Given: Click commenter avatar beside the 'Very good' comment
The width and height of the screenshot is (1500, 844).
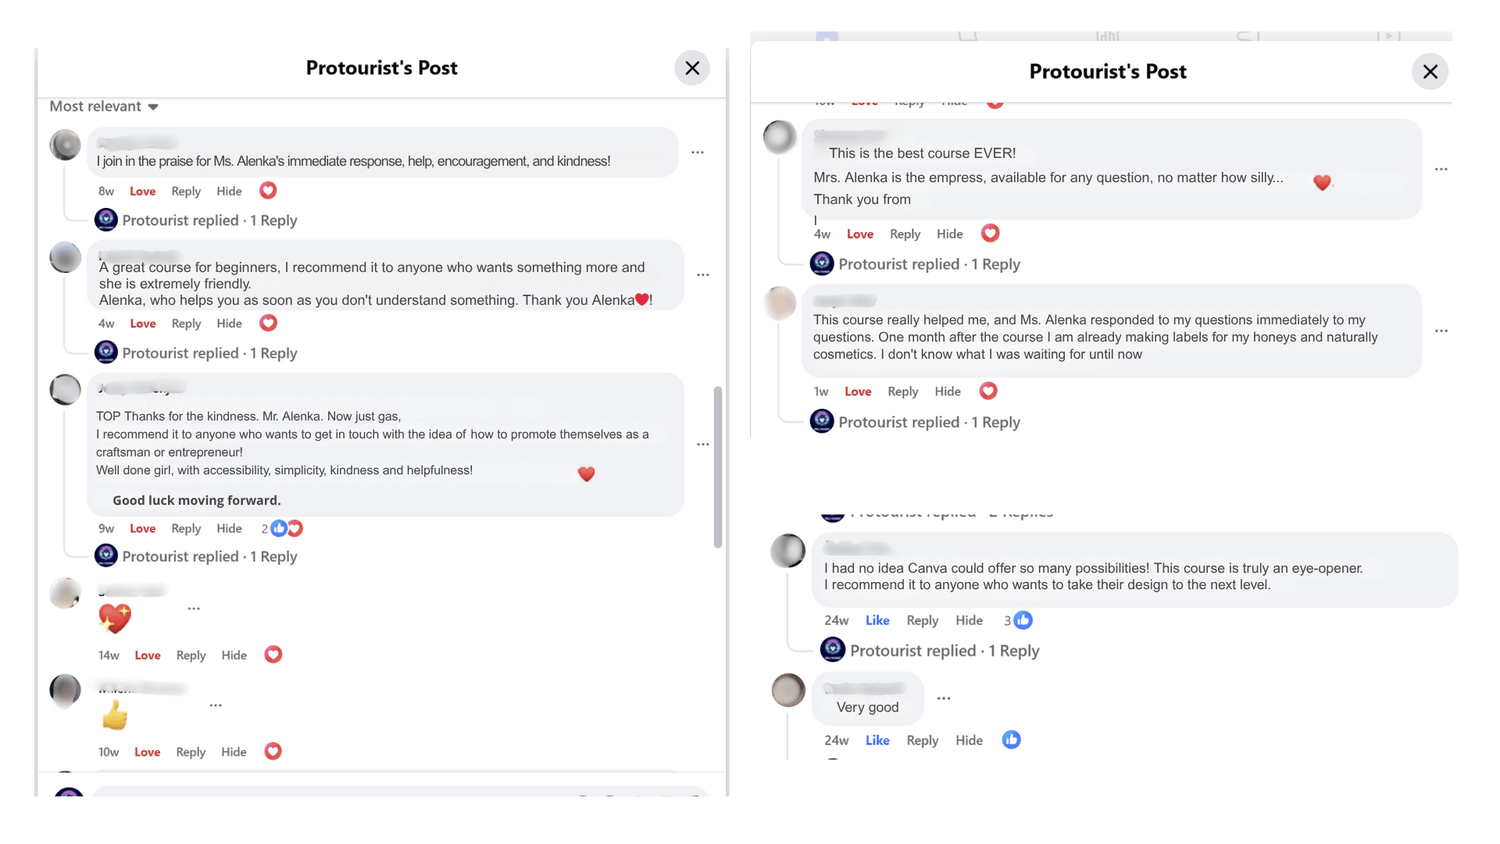Looking at the screenshot, I should [788, 690].
